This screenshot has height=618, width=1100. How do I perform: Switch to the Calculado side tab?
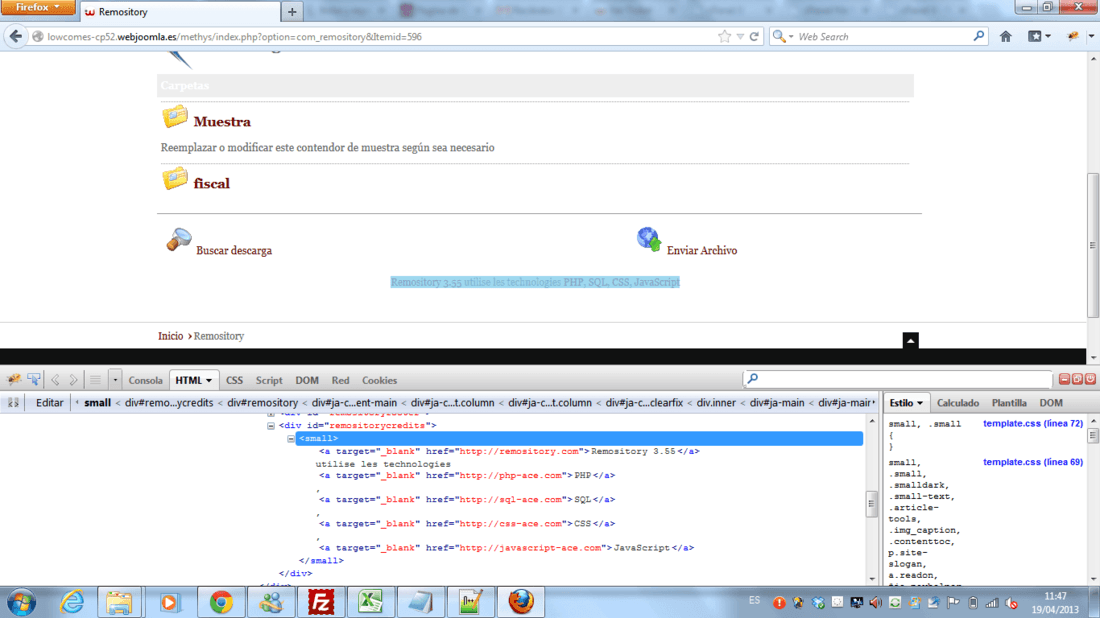(958, 403)
